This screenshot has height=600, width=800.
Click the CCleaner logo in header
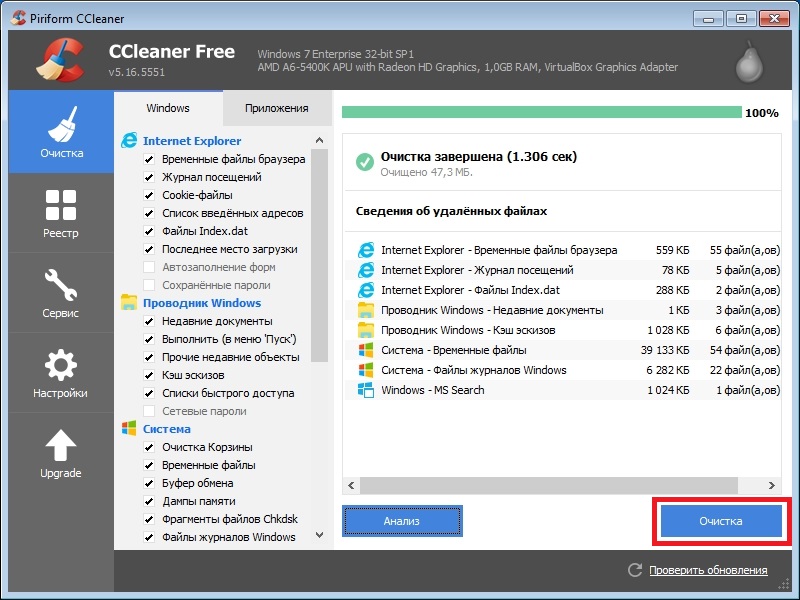point(60,60)
